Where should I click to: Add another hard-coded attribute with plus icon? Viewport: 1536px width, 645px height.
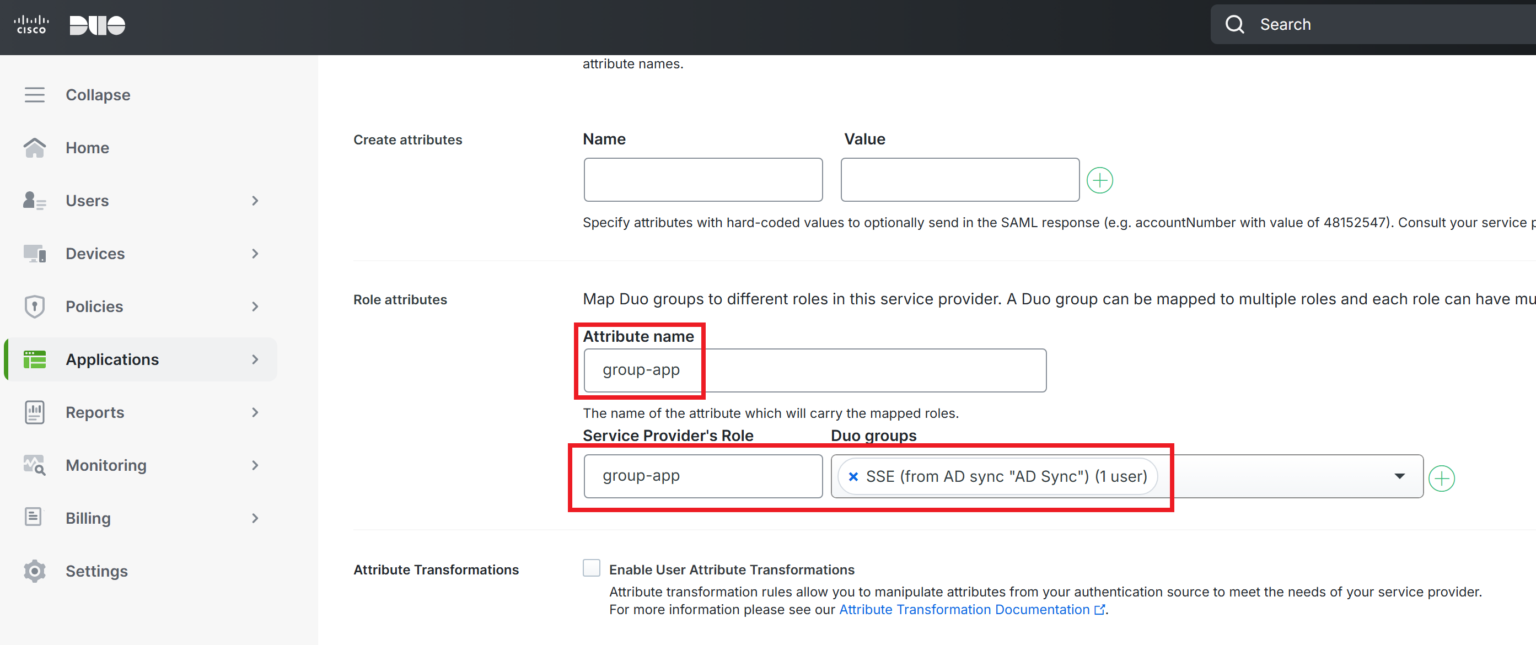point(1100,181)
